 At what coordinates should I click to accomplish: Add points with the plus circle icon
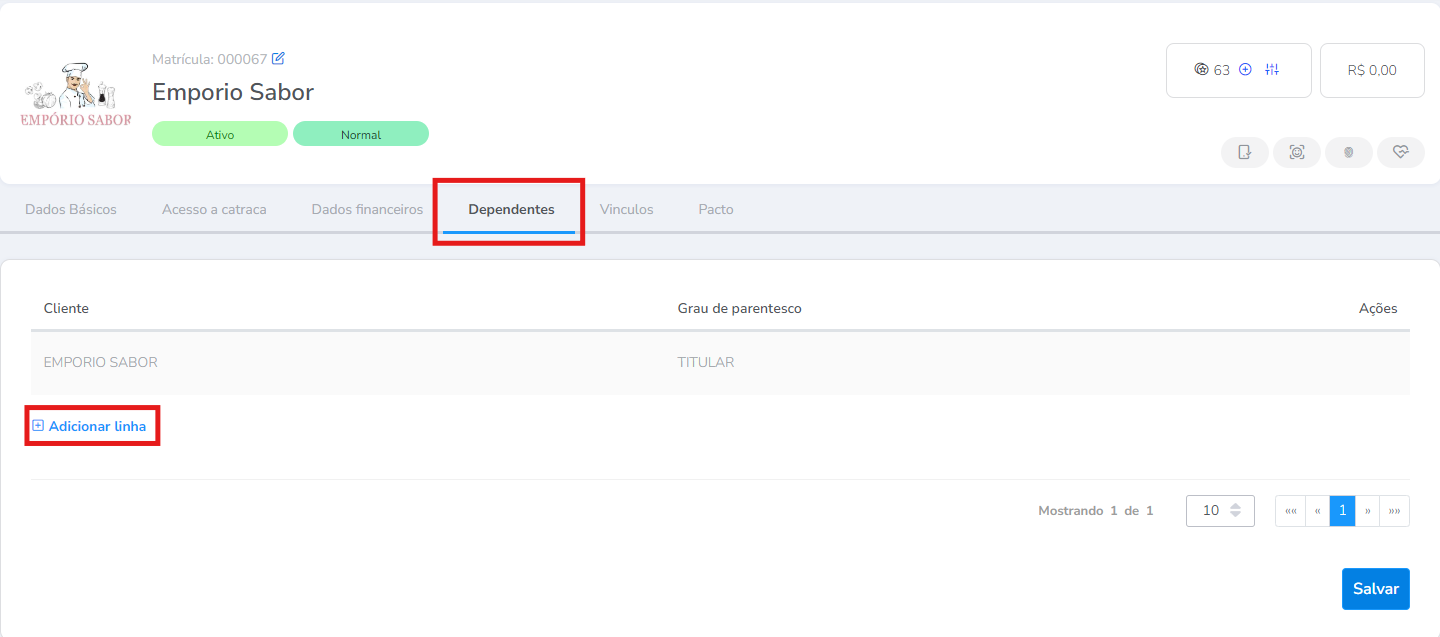(x=1245, y=70)
